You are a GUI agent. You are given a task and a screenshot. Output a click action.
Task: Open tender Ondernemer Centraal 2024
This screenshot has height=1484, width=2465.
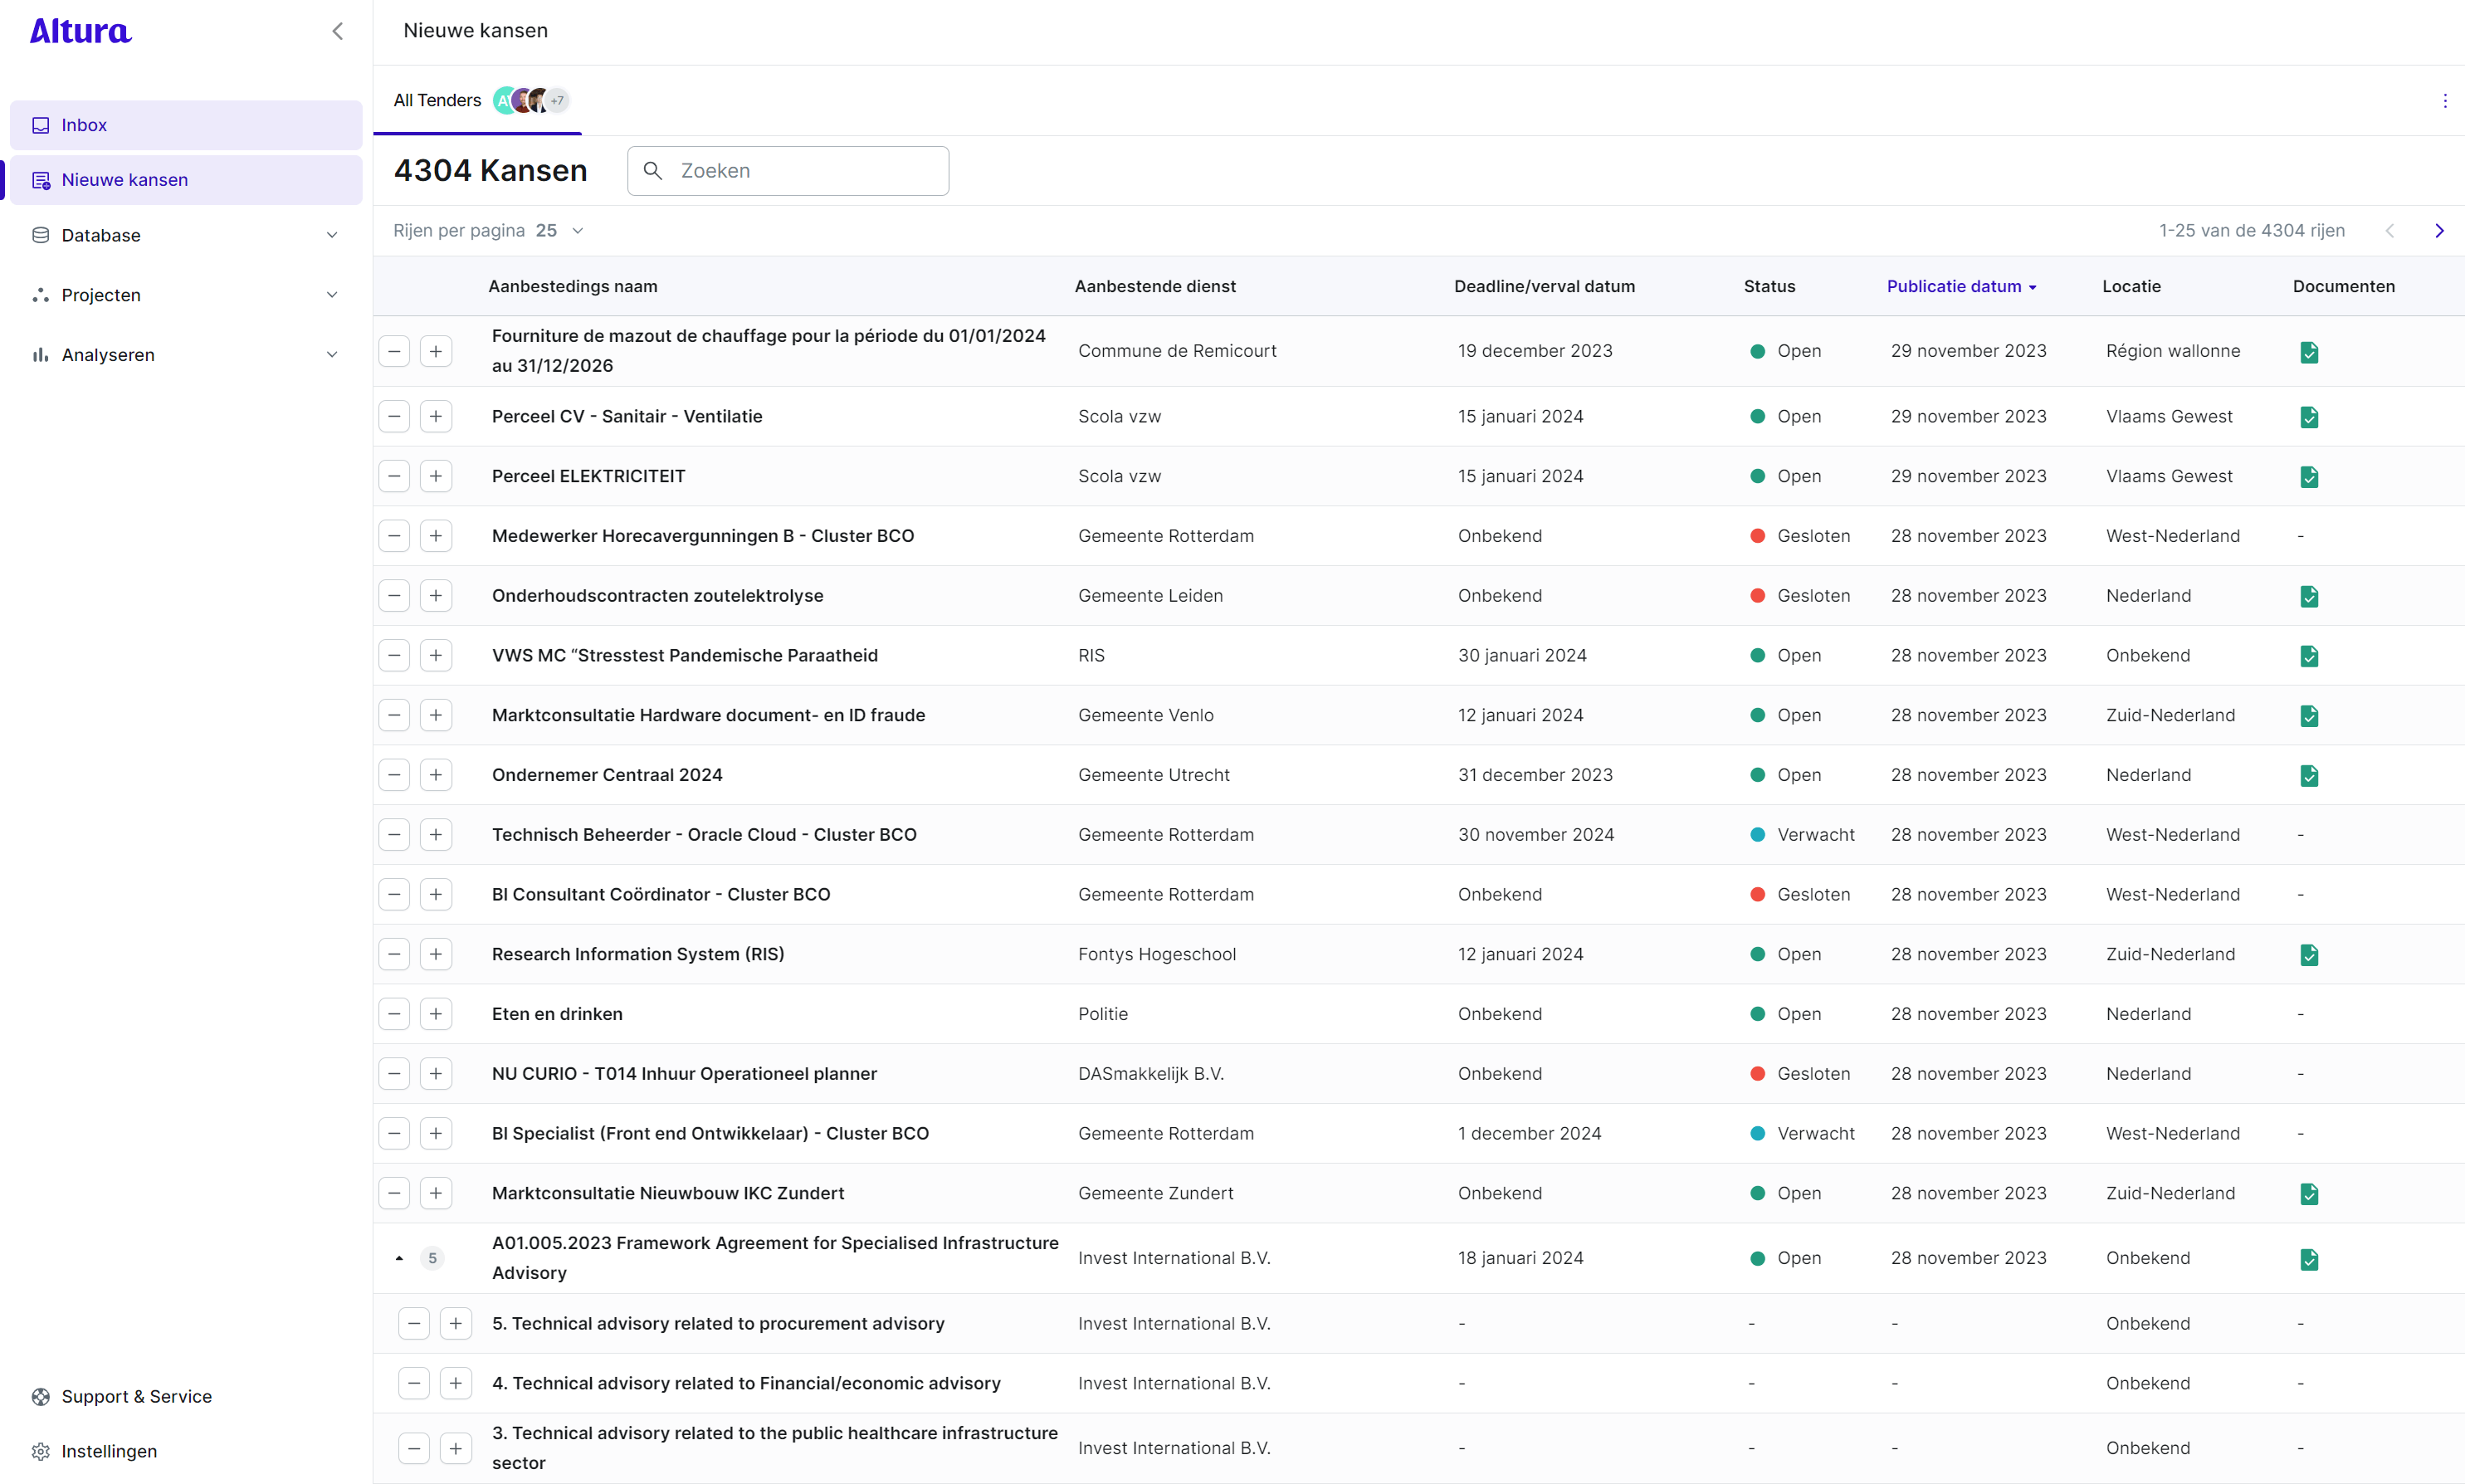click(x=607, y=775)
